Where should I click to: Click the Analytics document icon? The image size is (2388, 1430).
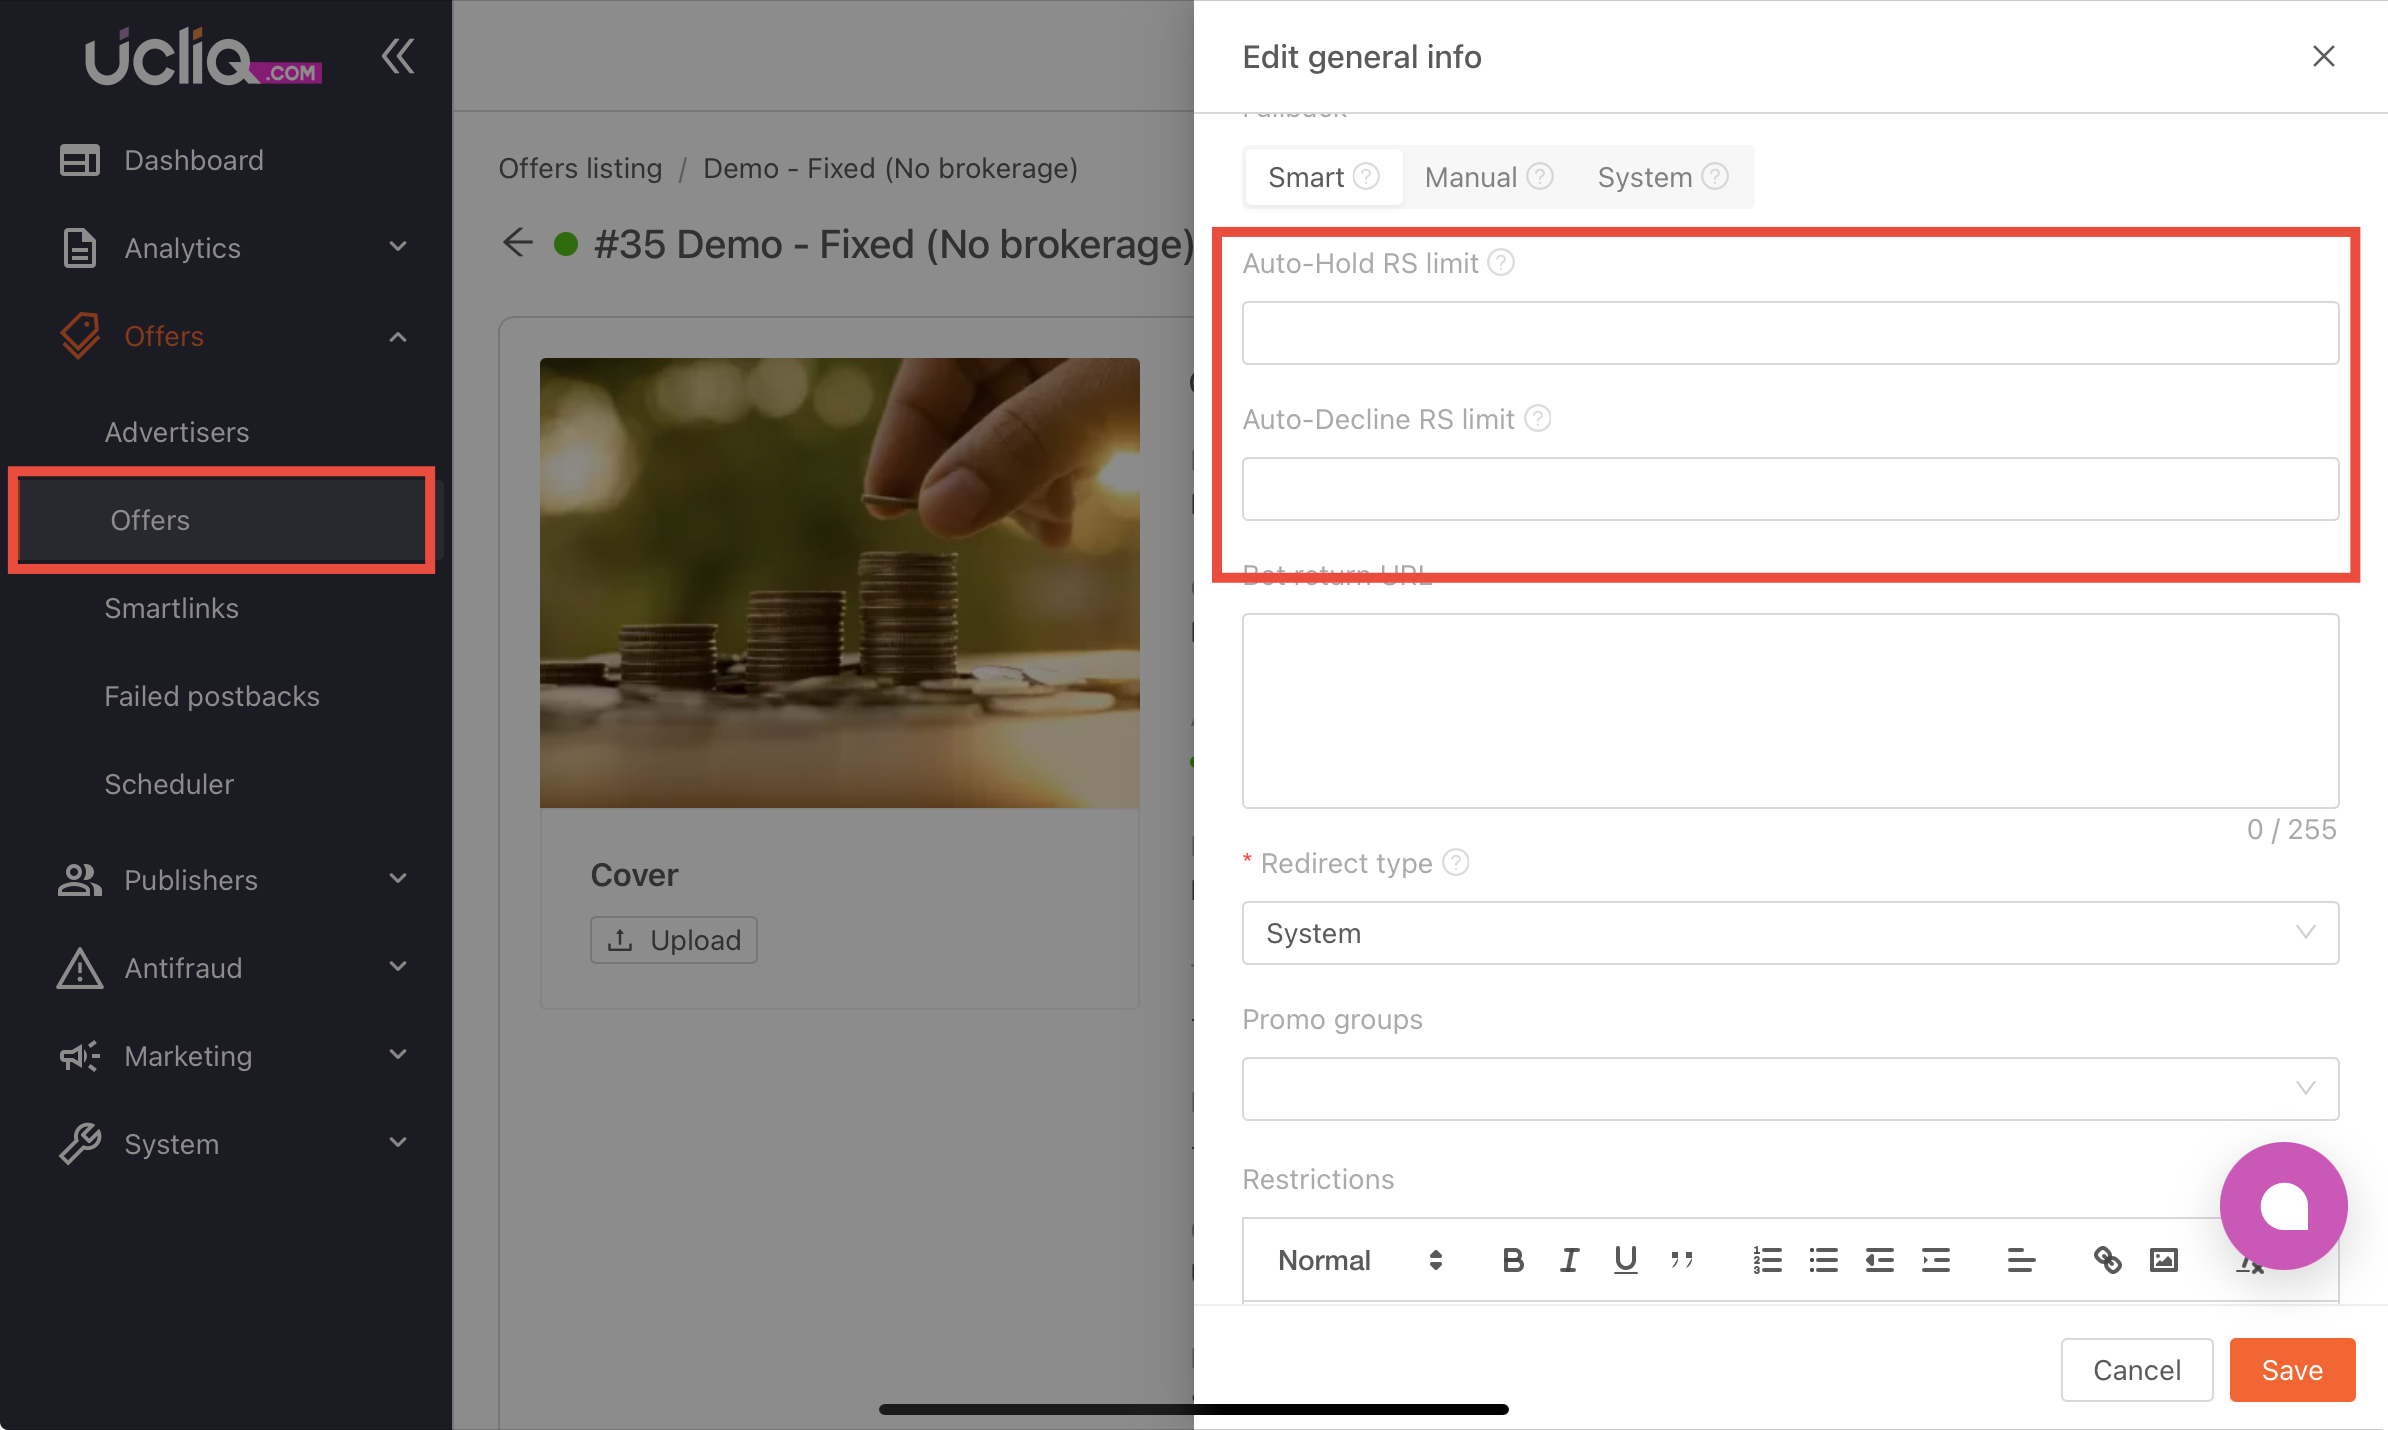click(80, 248)
